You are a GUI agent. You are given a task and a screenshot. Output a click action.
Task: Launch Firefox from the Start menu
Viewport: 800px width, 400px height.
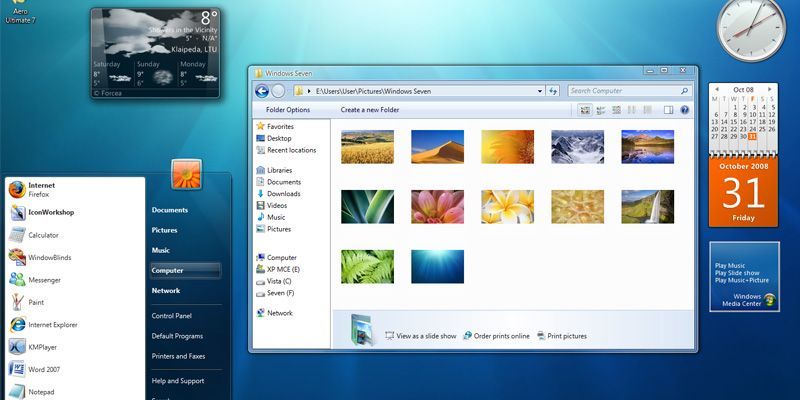(40, 190)
